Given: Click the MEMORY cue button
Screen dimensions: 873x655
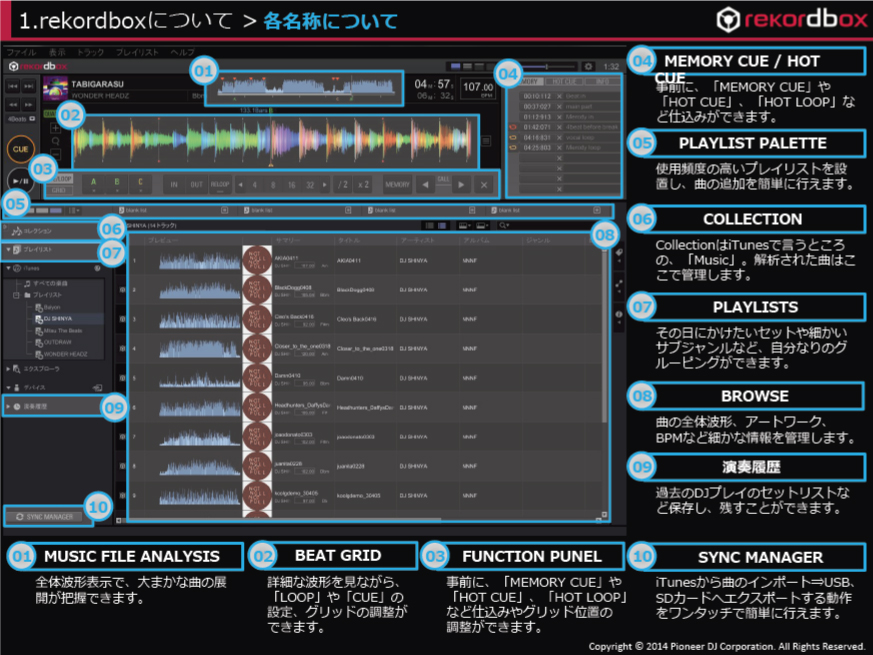Looking at the screenshot, I should (398, 184).
